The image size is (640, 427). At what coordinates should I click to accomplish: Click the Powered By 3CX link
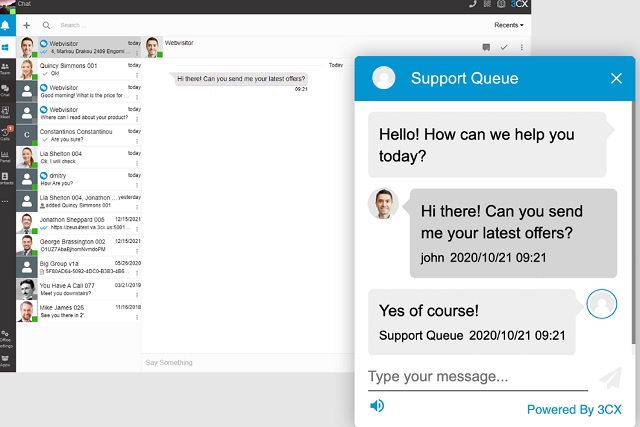574,409
